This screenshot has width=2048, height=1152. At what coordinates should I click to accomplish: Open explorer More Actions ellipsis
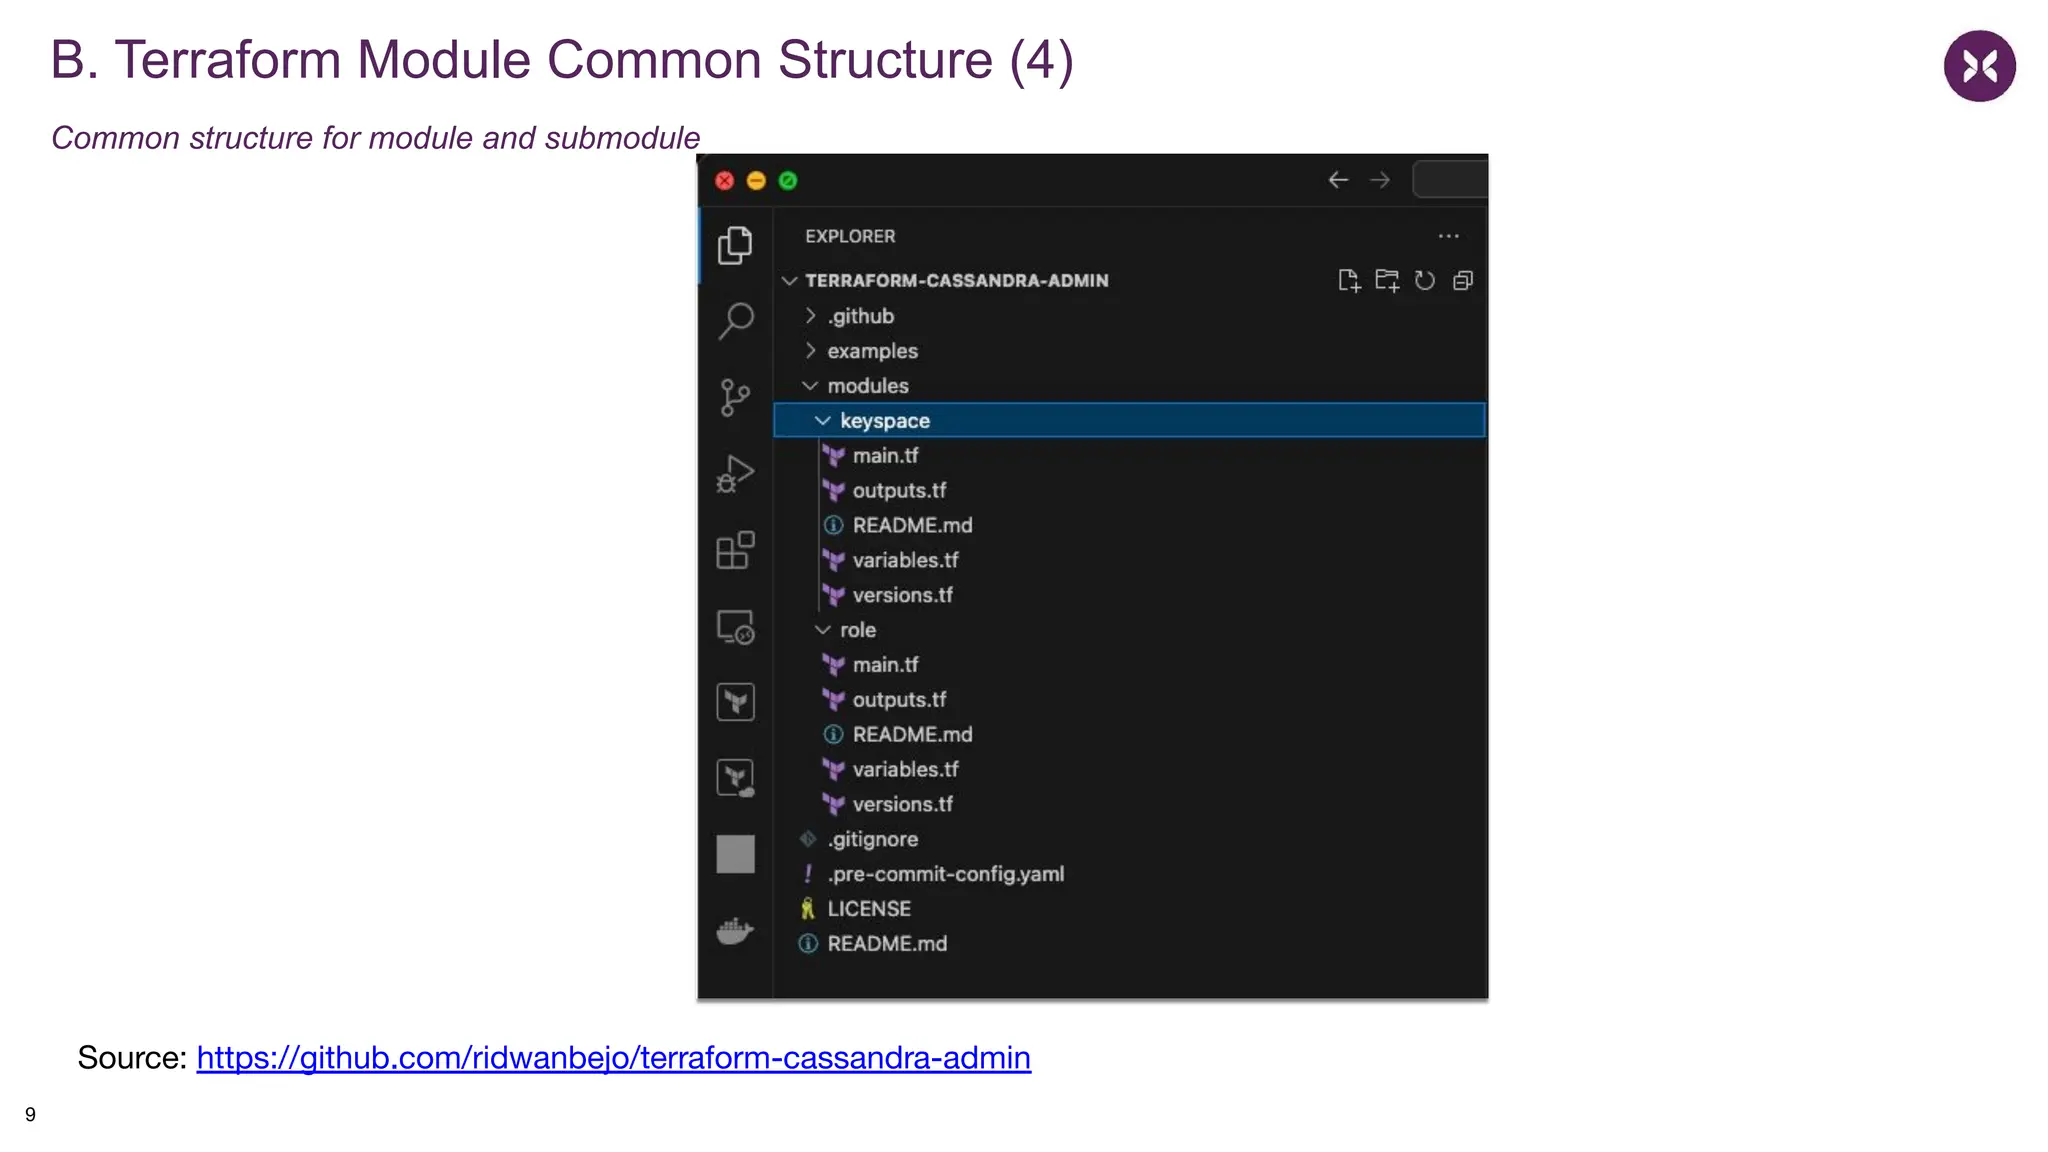1448,236
